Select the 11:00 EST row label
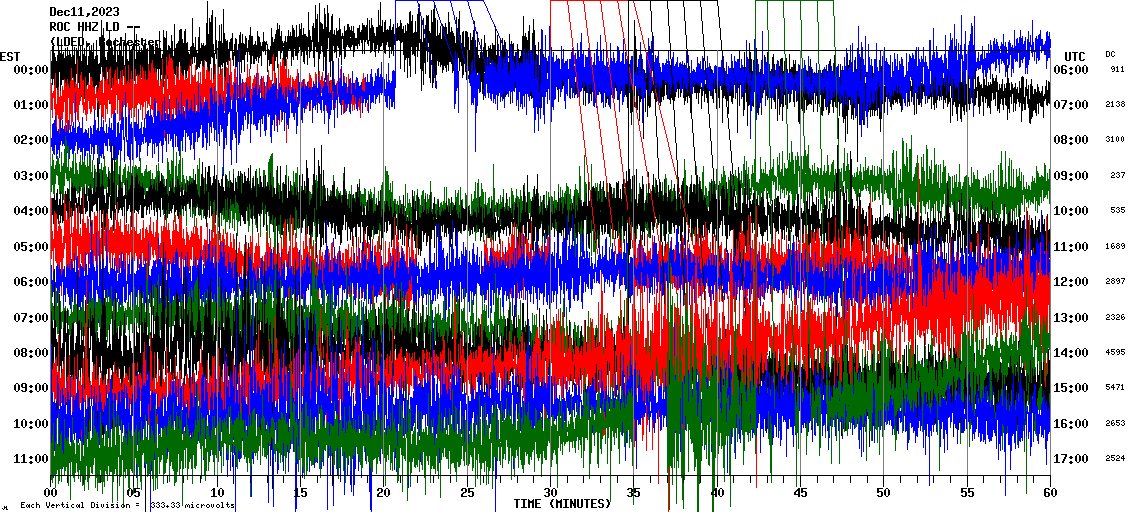Screen dimensions: 1130x519 31,459
